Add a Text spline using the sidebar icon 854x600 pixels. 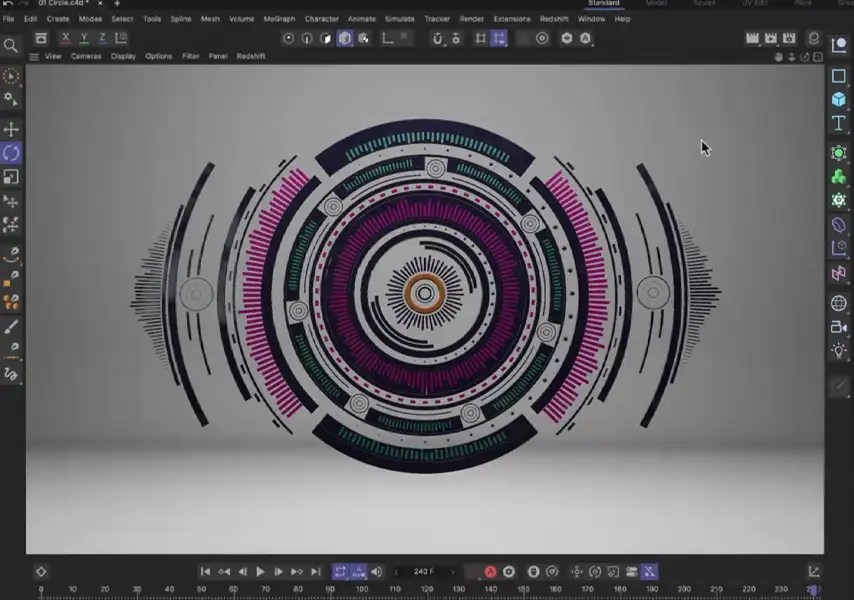(x=839, y=123)
